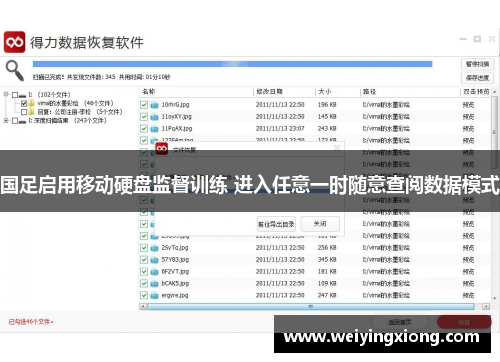The width and height of the screenshot is (500, 362).
Task: Click the image file icon of 6F2VT.jpg
Action: [x=154, y=272]
